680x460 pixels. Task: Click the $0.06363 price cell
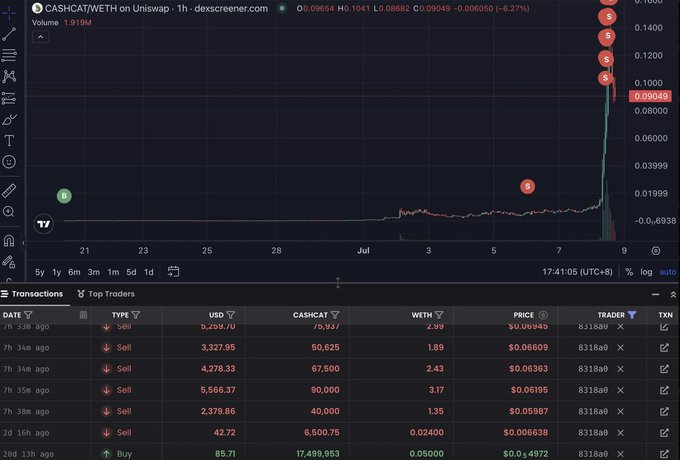[528, 369]
